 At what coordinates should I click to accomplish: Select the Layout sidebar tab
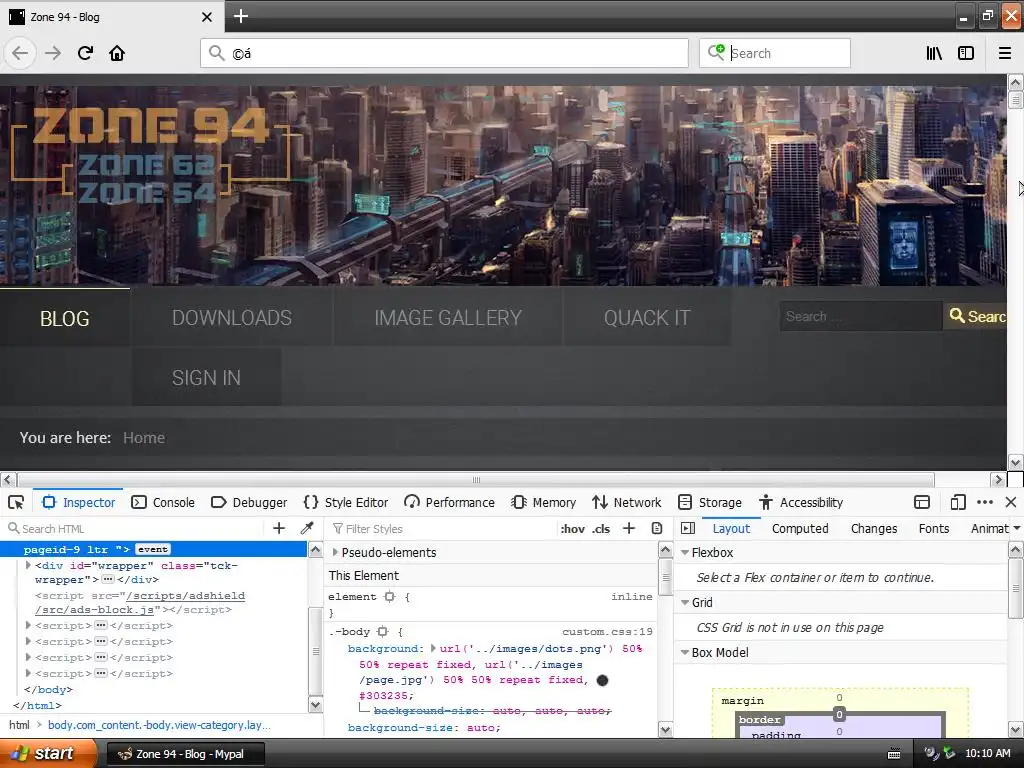tap(731, 528)
